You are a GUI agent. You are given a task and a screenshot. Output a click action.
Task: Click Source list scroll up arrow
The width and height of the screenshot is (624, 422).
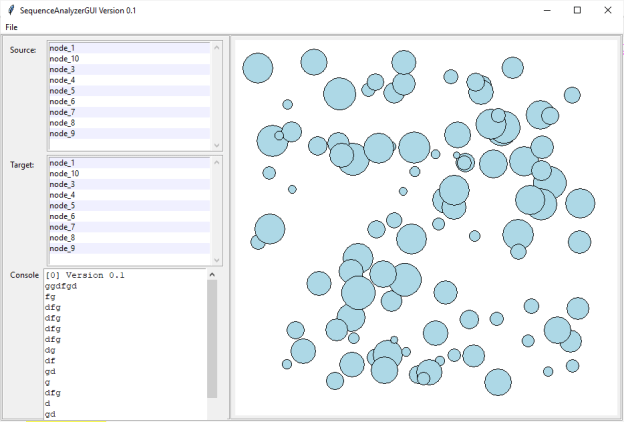tap(217, 47)
